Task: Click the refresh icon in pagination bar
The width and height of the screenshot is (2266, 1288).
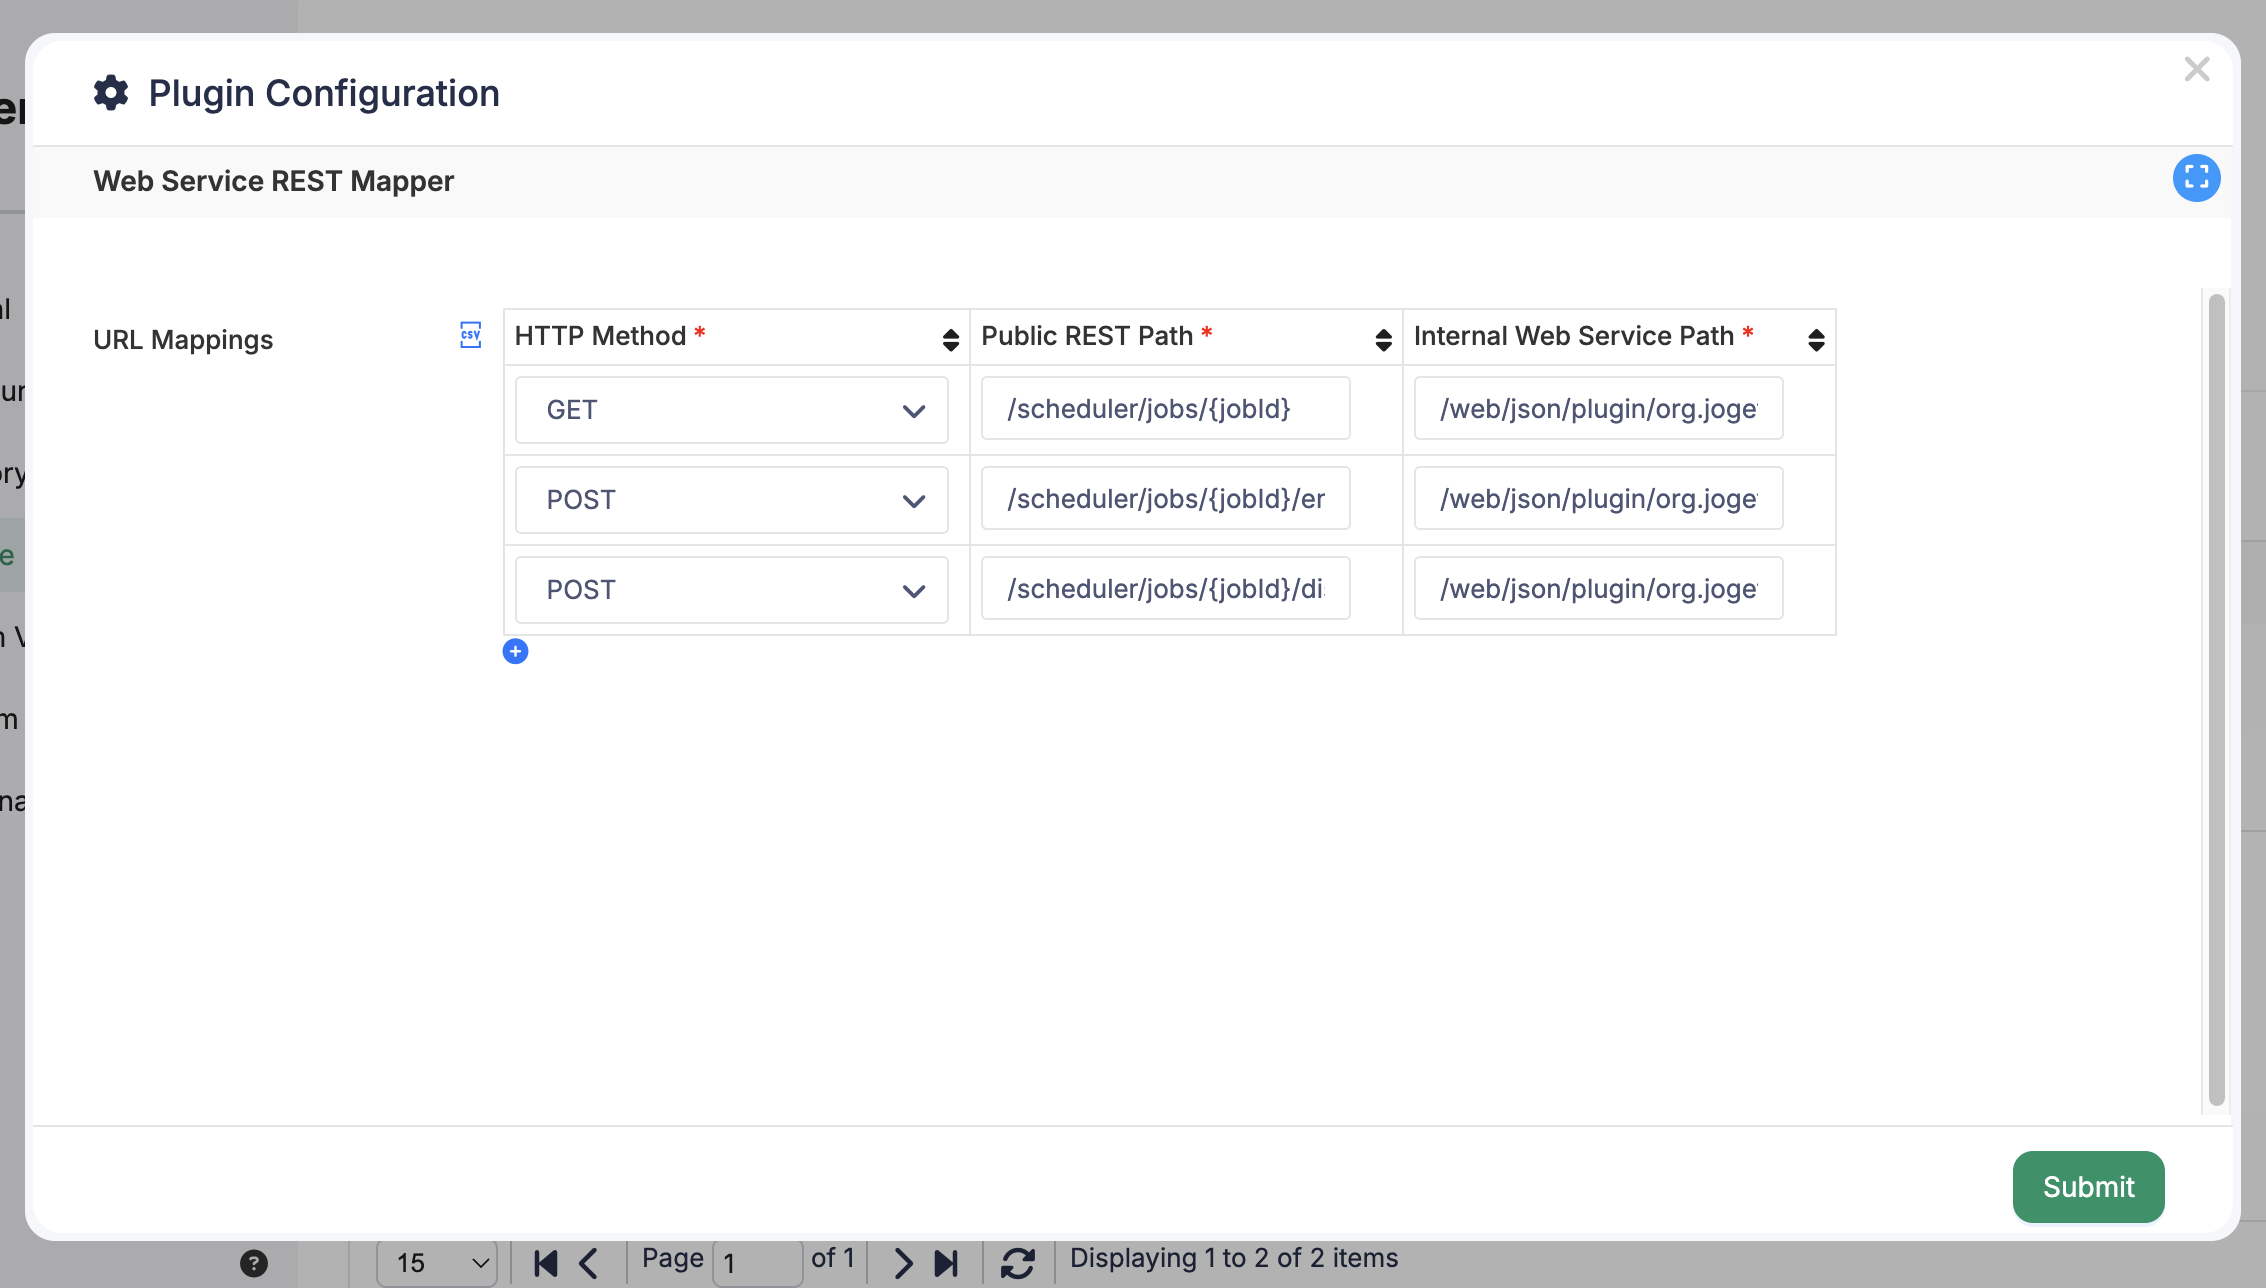Action: point(1018,1263)
